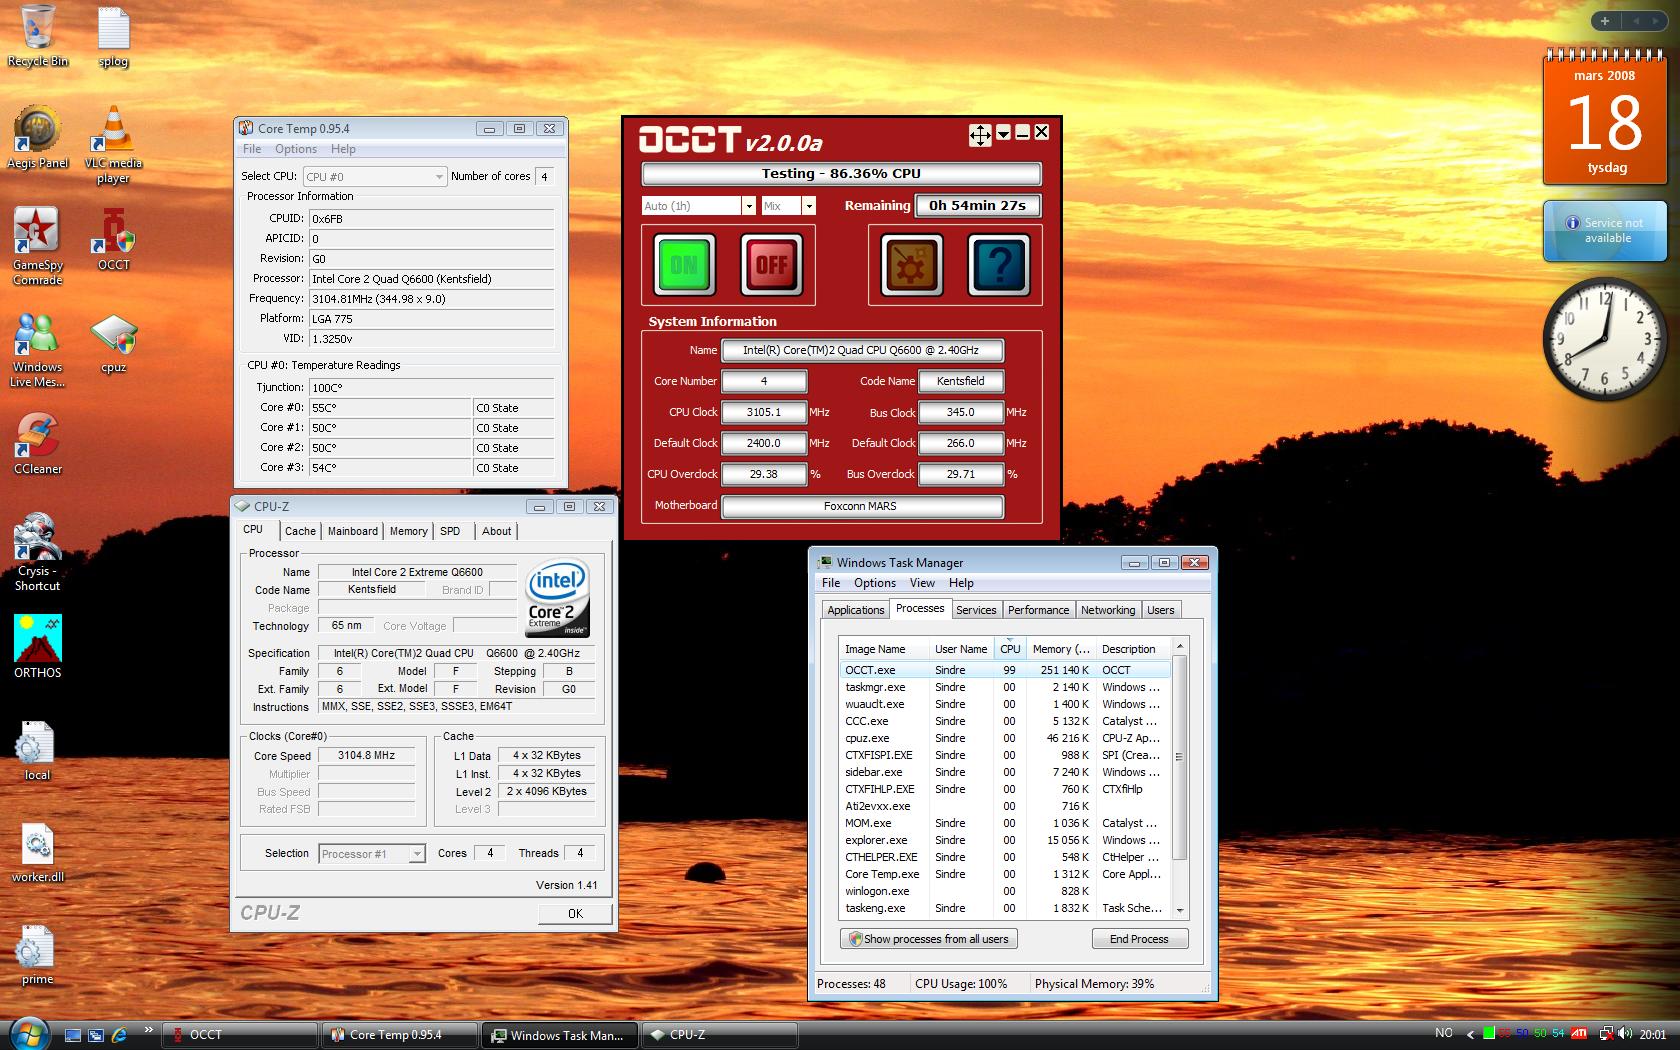The width and height of the screenshot is (1680, 1050).
Task: Switch to SPD tab in CPU-Z
Action: tap(450, 531)
